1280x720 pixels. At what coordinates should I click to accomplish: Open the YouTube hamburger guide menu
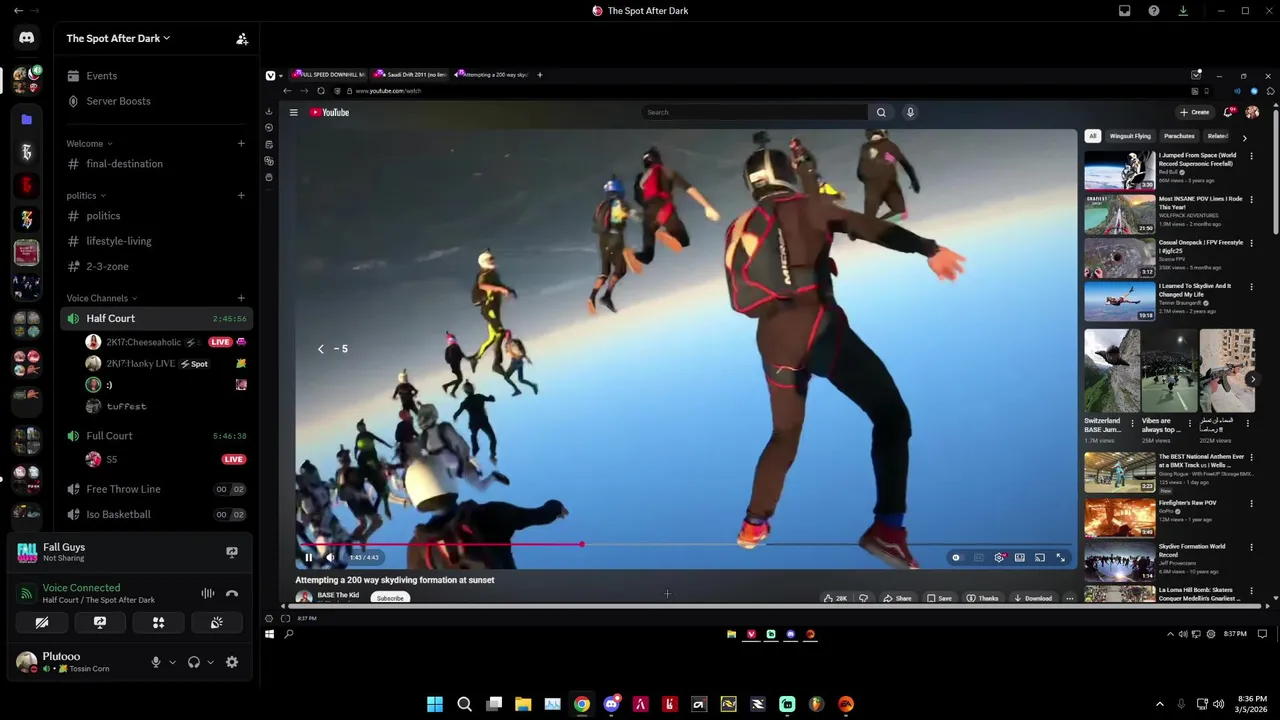294,113
